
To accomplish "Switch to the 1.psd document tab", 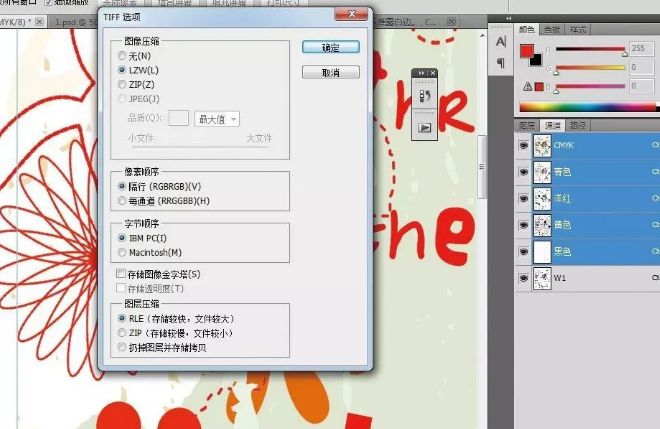I will pyautogui.click(x=74, y=22).
